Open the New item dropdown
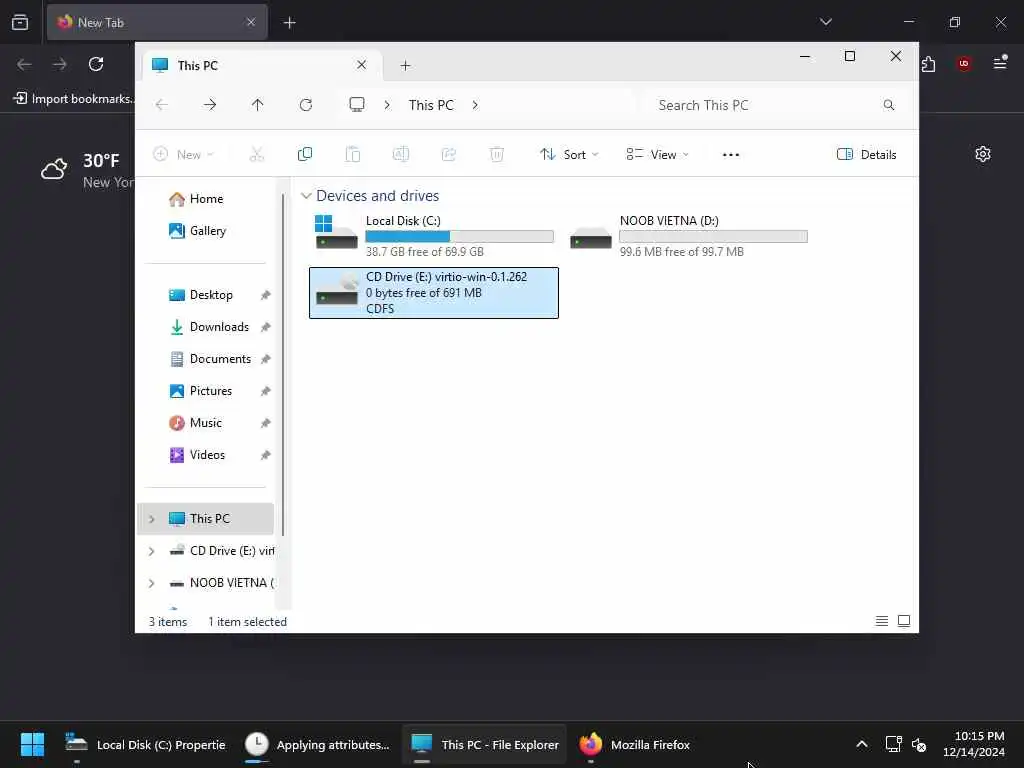 184,155
